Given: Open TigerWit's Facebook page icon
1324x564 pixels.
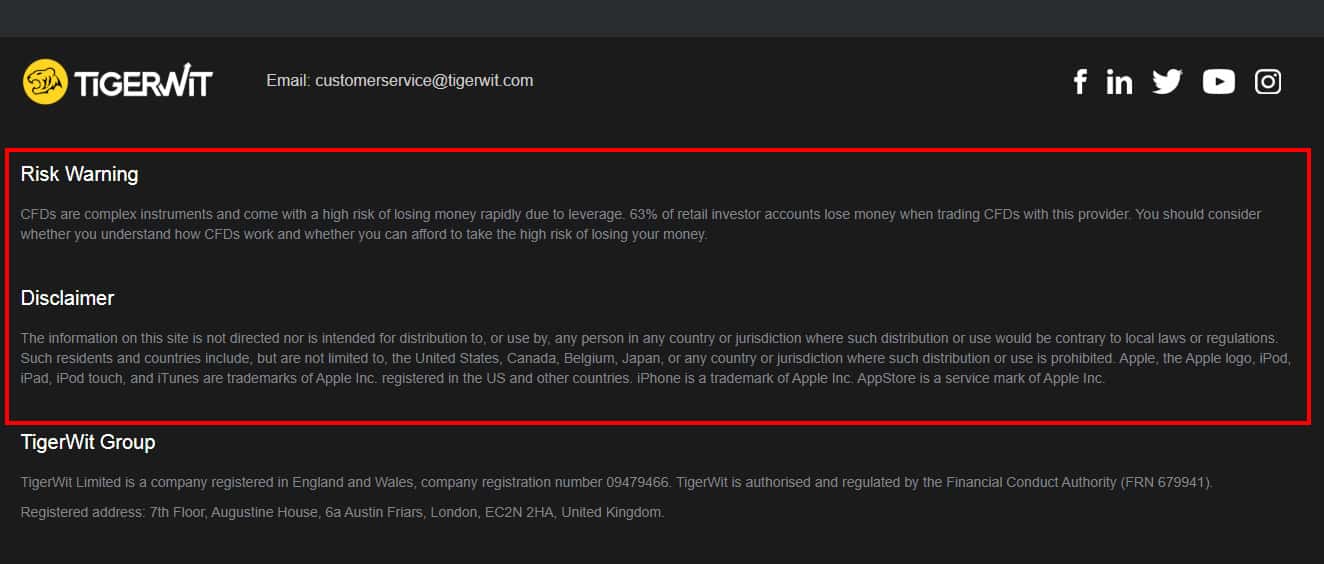Looking at the screenshot, I should 1079,82.
